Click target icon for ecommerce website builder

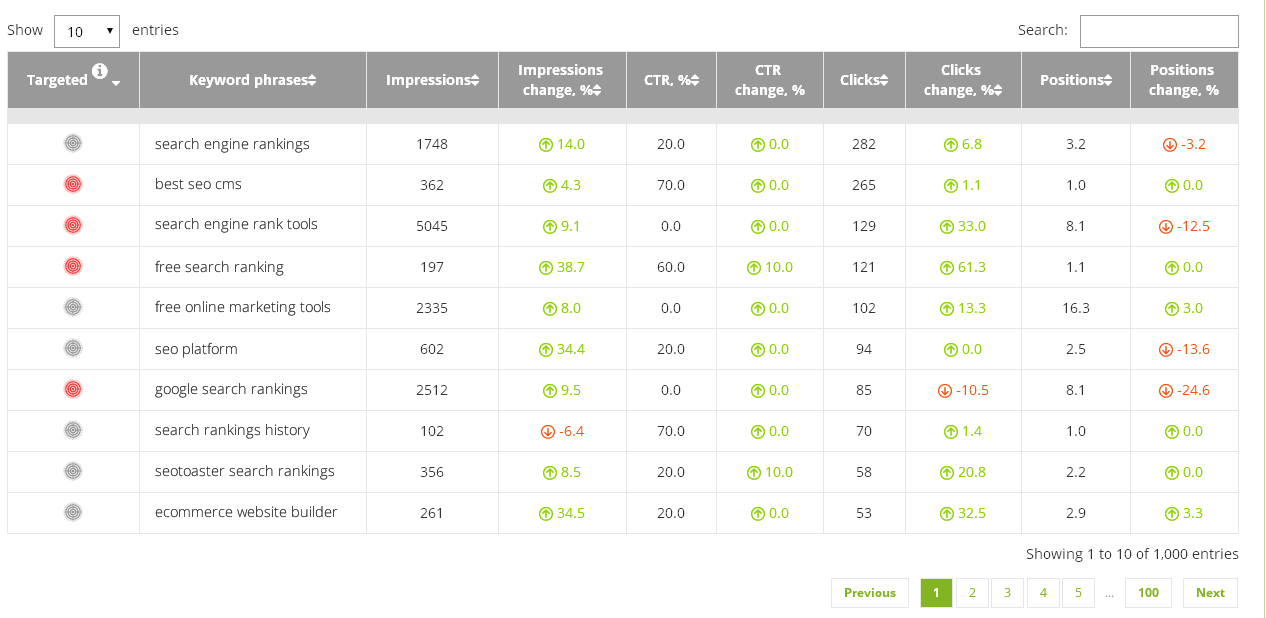(73, 513)
